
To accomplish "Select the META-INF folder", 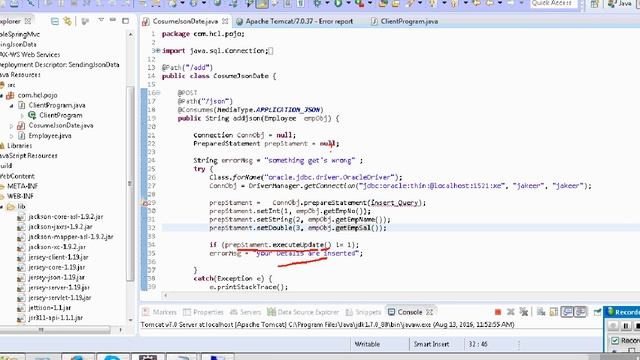I will (x=22, y=187).
